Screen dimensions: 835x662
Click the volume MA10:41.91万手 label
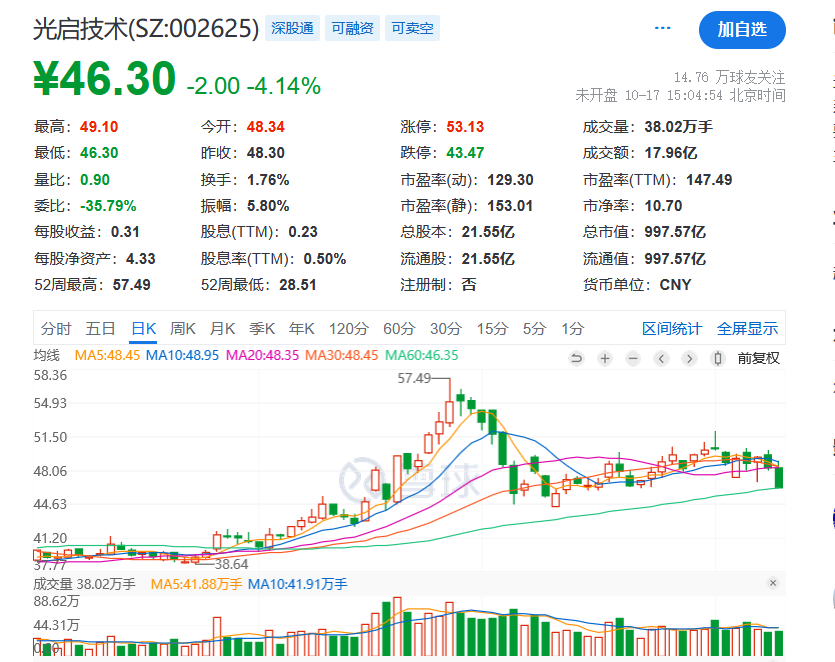298,584
